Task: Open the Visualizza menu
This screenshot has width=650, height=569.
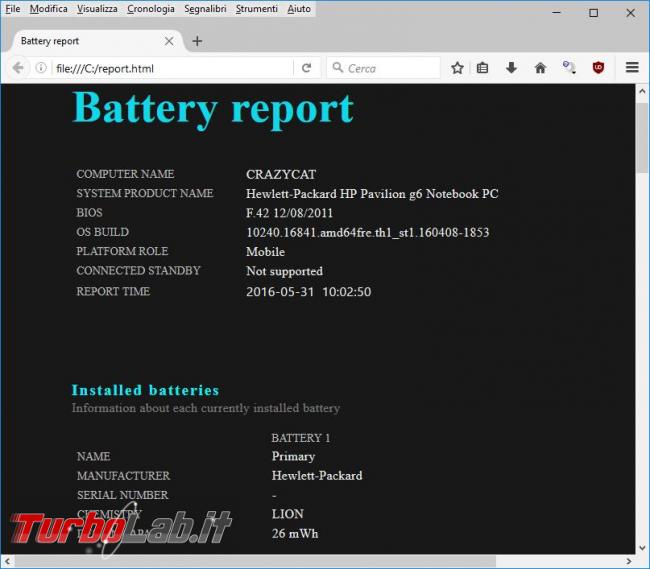Action: click(x=97, y=9)
